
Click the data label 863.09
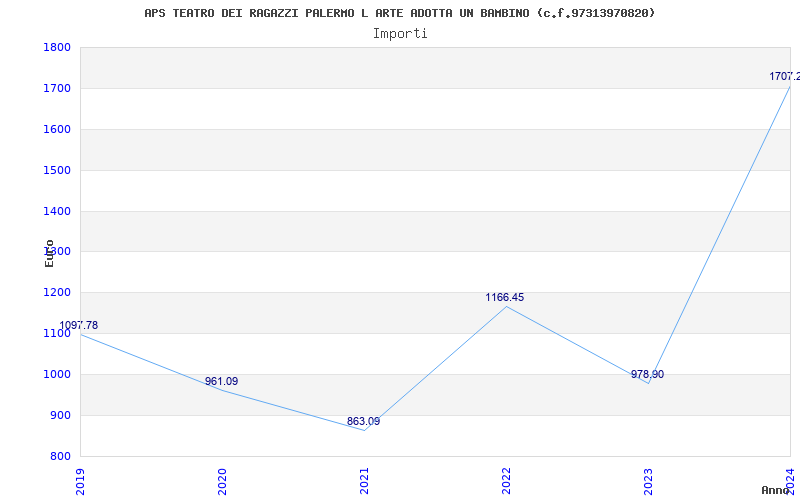pos(363,421)
